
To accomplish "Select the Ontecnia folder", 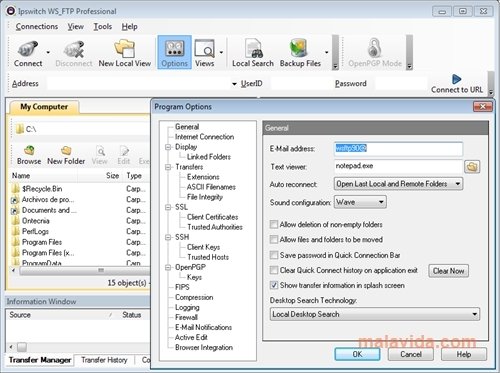I will point(35,221).
